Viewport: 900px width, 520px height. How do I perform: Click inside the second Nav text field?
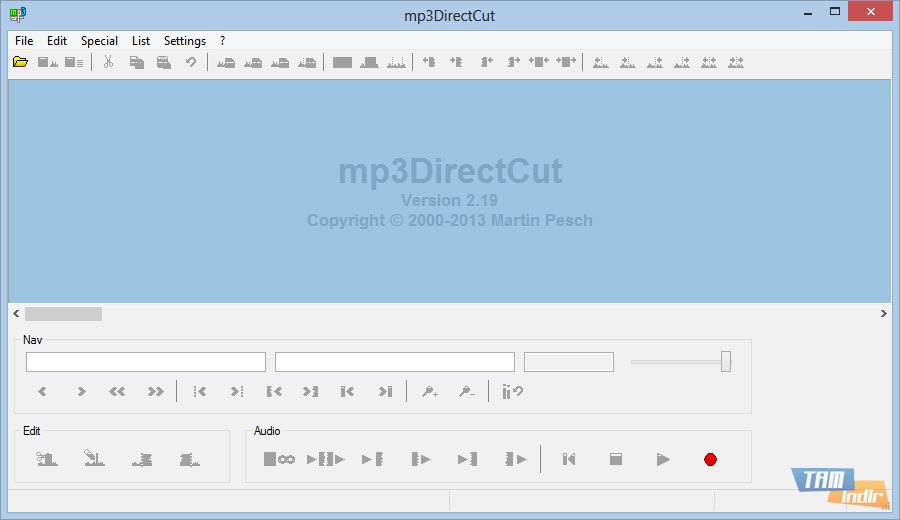(x=395, y=362)
